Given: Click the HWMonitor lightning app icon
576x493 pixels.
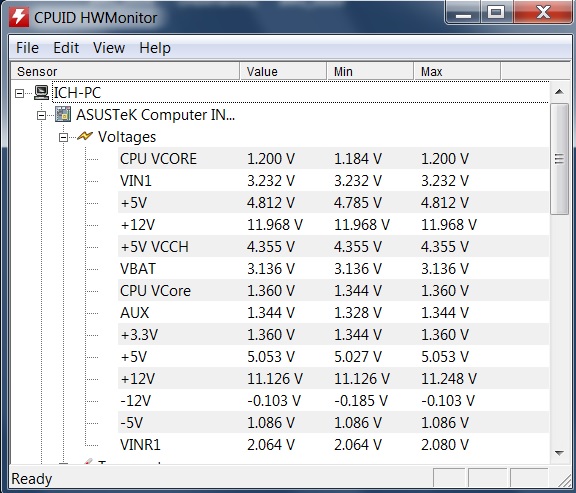Looking at the screenshot, I should click(x=19, y=17).
